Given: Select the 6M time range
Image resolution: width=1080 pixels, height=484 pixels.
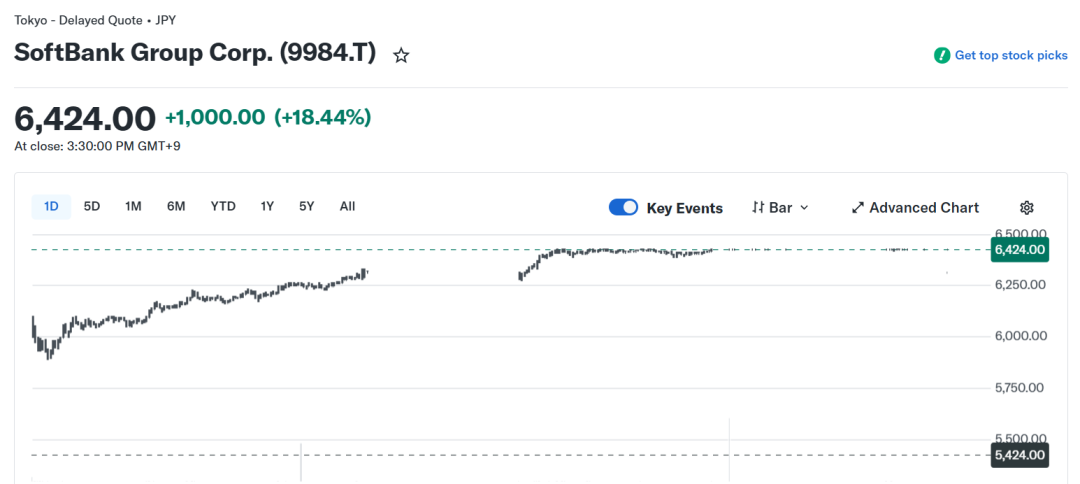Looking at the screenshot, I should tap(176, 206).
